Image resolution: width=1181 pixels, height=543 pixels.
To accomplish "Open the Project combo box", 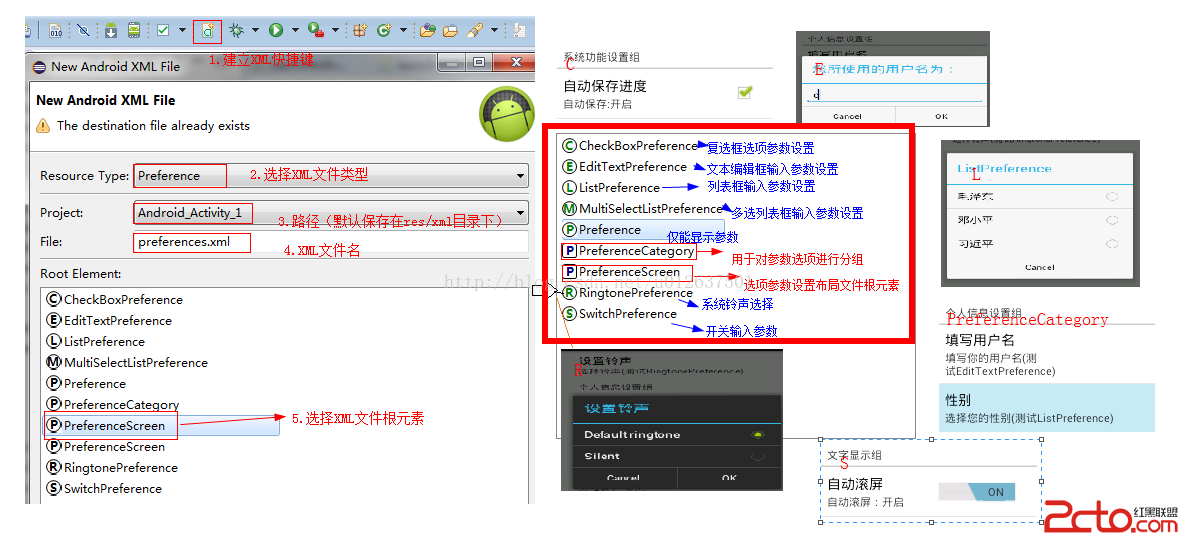I will [x=331, y=212].
